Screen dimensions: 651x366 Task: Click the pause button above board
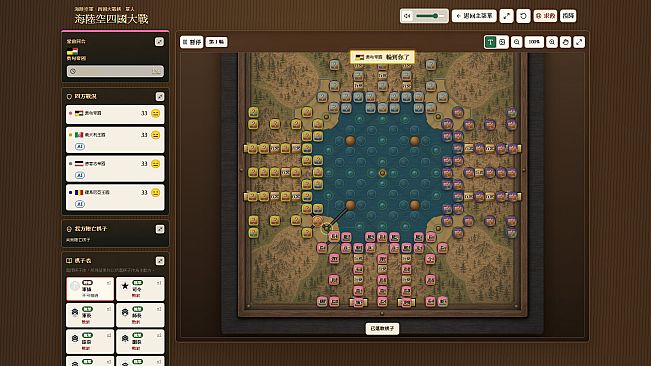[192, 42]
